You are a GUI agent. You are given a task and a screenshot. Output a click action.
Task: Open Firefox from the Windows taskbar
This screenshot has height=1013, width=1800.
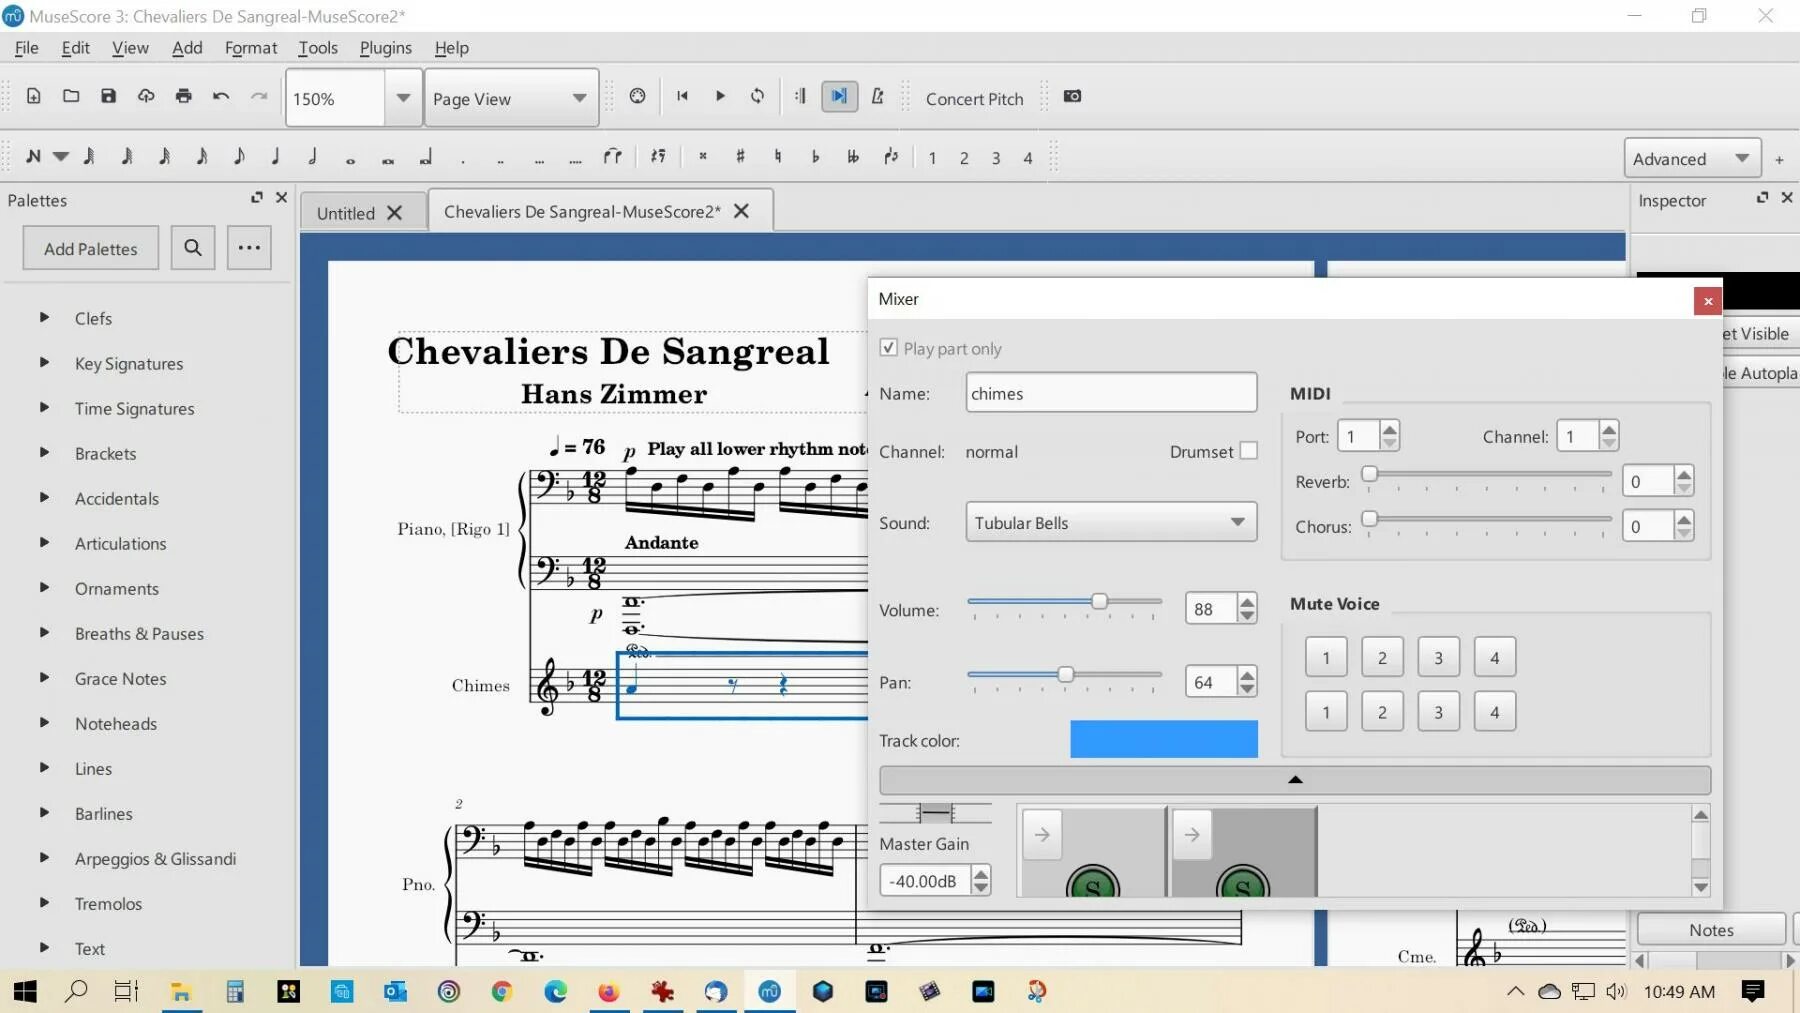pyautogui.click(x=608, y=991)
